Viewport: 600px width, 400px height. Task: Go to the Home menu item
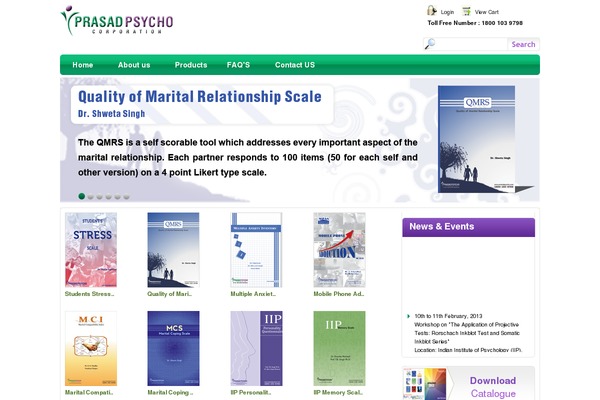coord(83,65)
